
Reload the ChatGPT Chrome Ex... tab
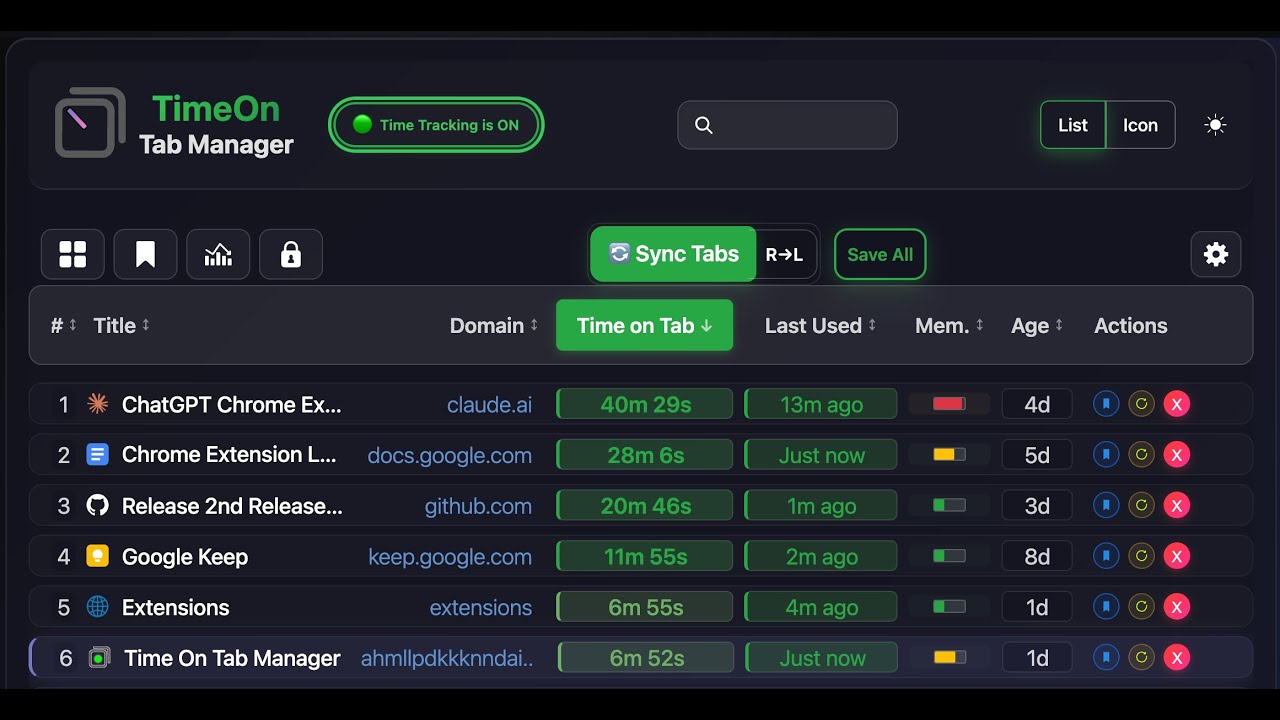pos(1141,404)
